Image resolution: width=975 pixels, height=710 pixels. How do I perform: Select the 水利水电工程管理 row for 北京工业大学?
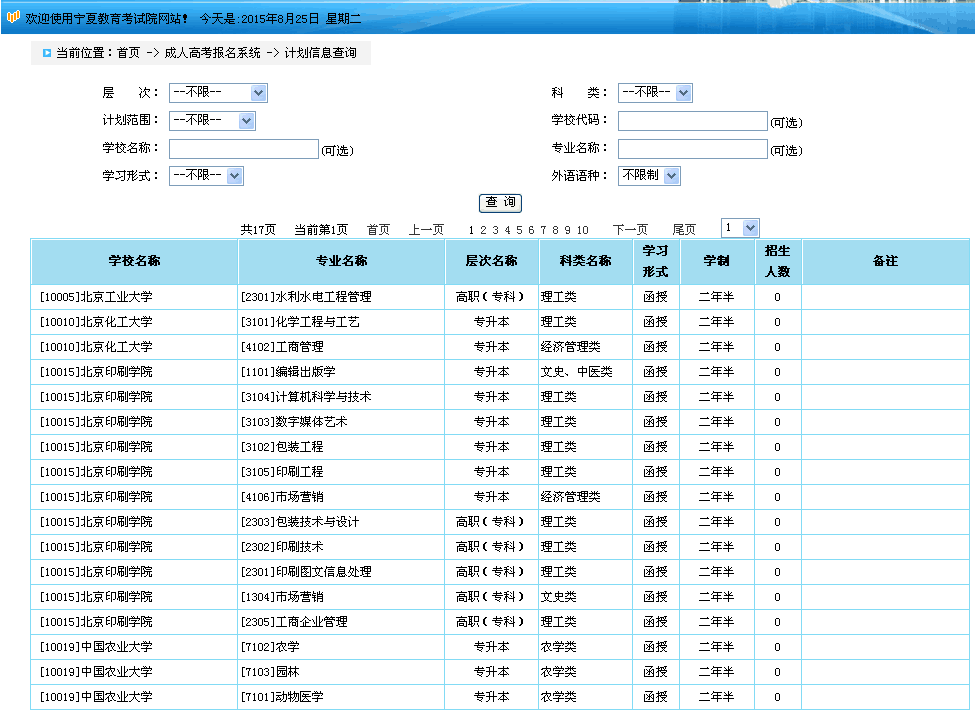tap(306, 297)
